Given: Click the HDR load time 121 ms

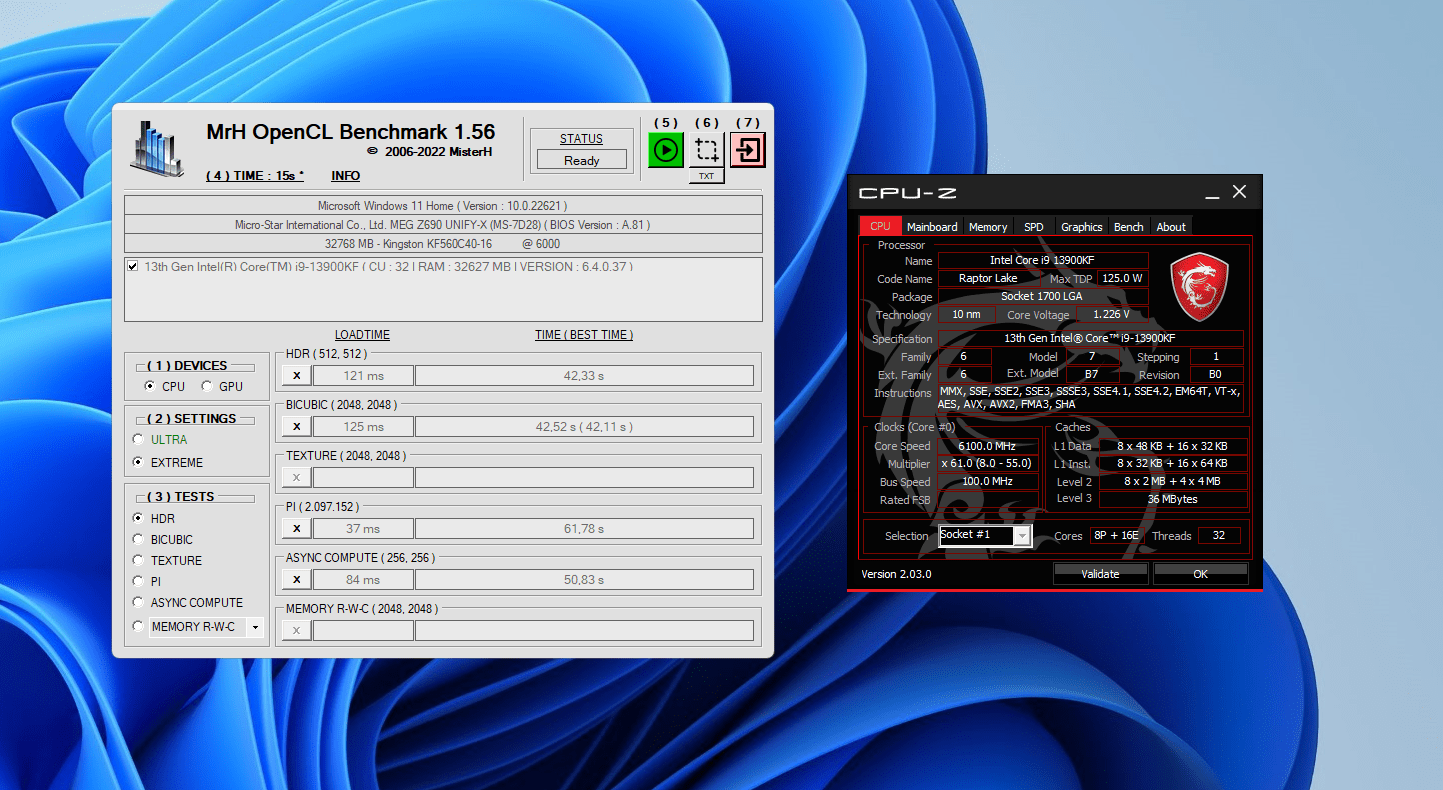Looking at the screenshot, I should (363, 375).
